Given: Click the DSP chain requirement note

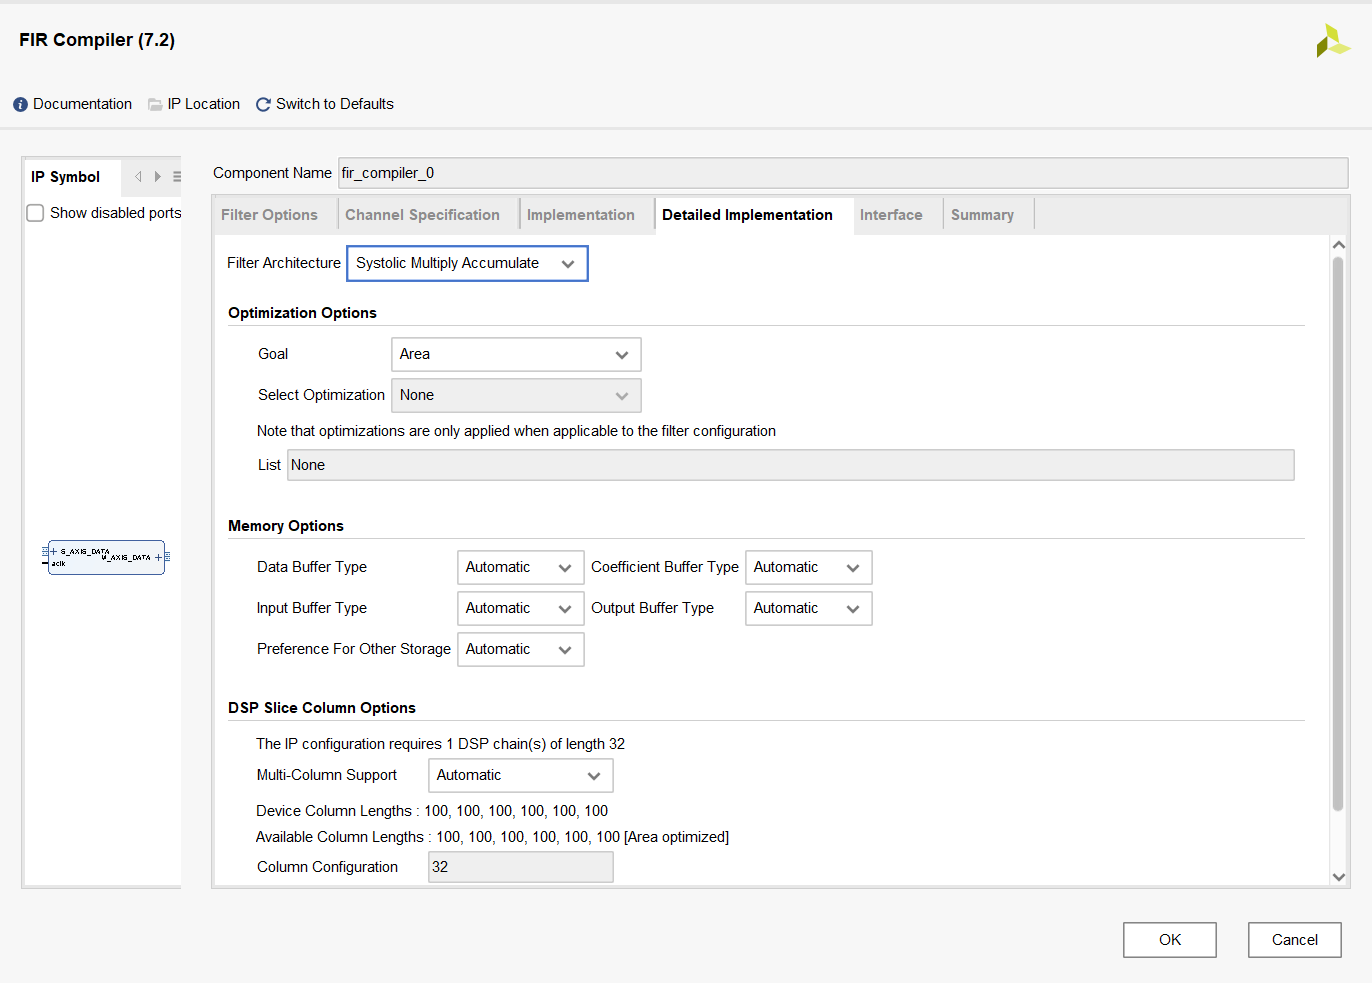Looking at the screenshot, I should [440, 744].
